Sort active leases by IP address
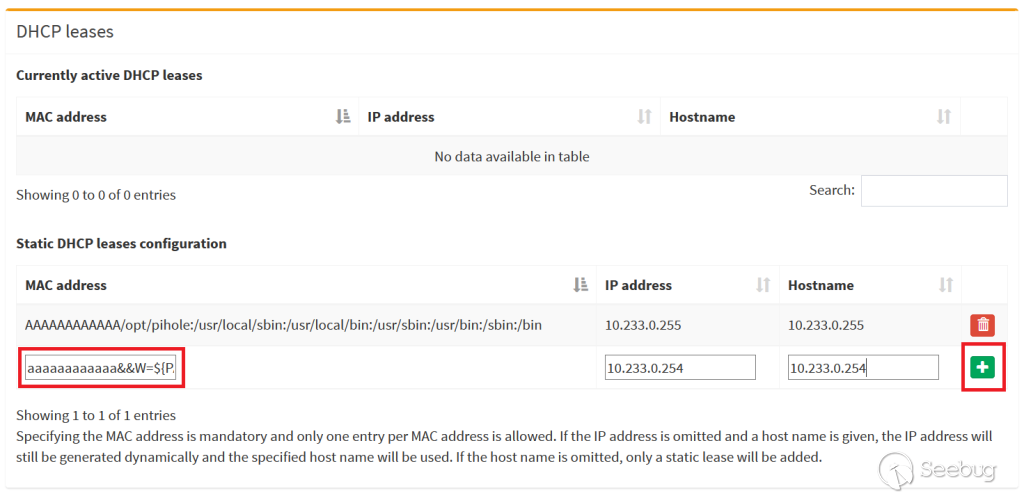Screen dimensions: 1024x498 (509, 117)
